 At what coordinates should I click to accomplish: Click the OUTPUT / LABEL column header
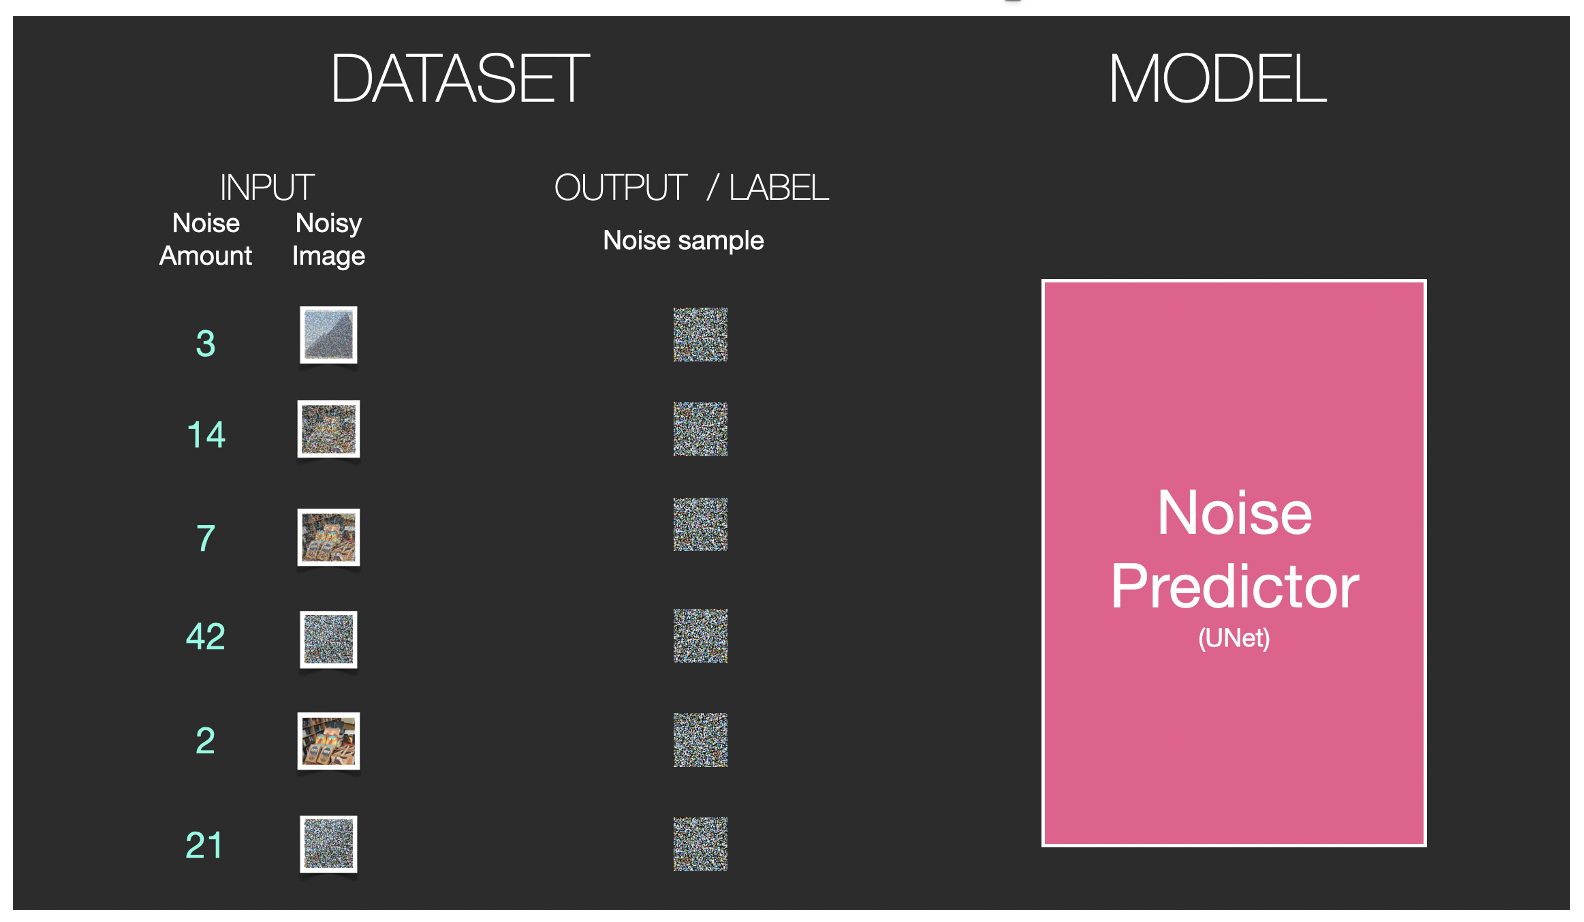coord(691,187)
